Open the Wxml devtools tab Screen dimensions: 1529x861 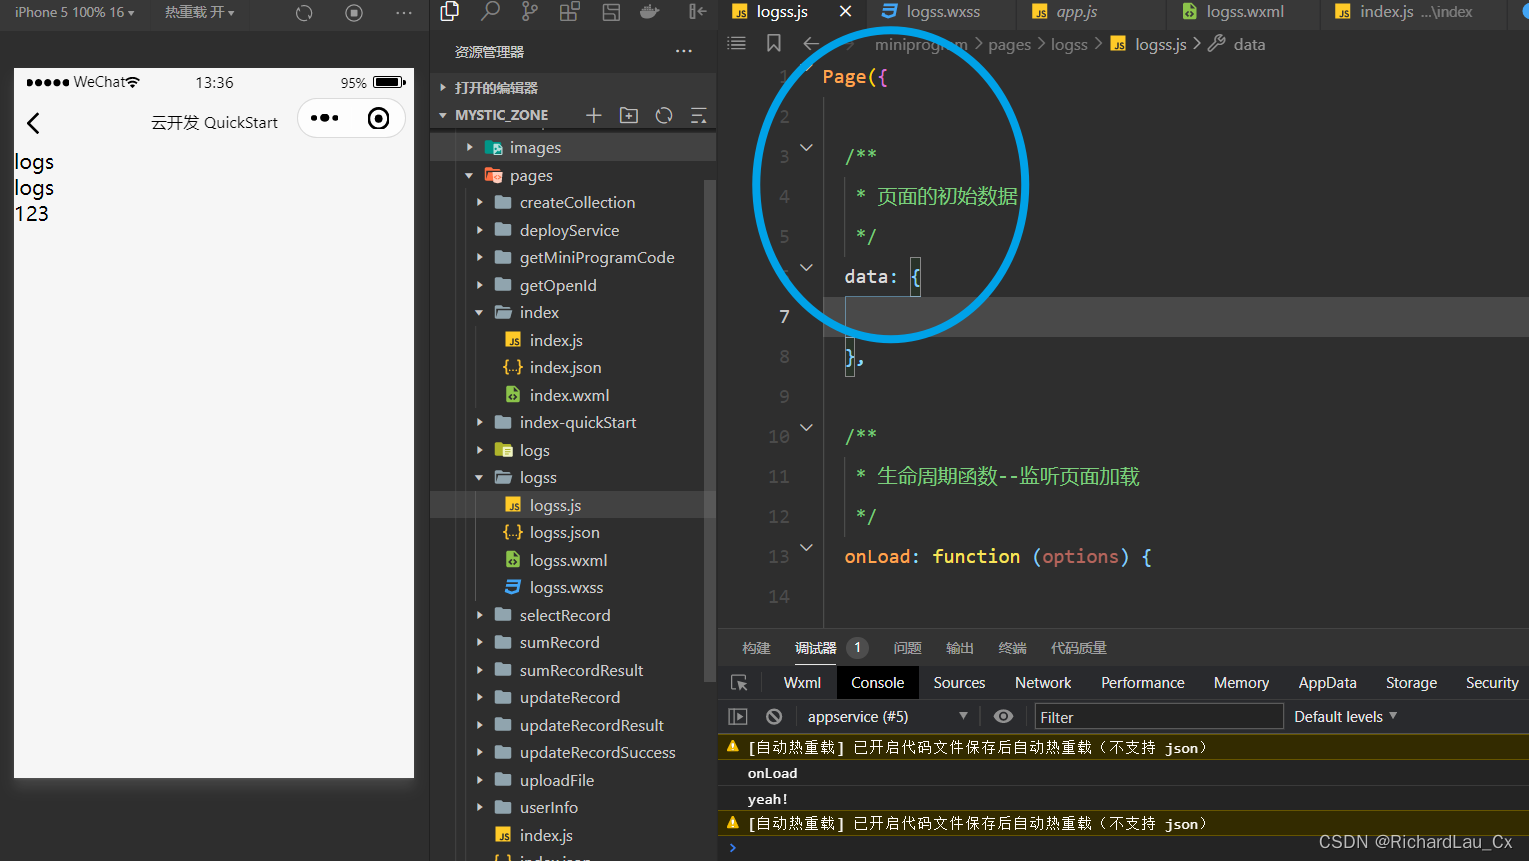[802, 683]
